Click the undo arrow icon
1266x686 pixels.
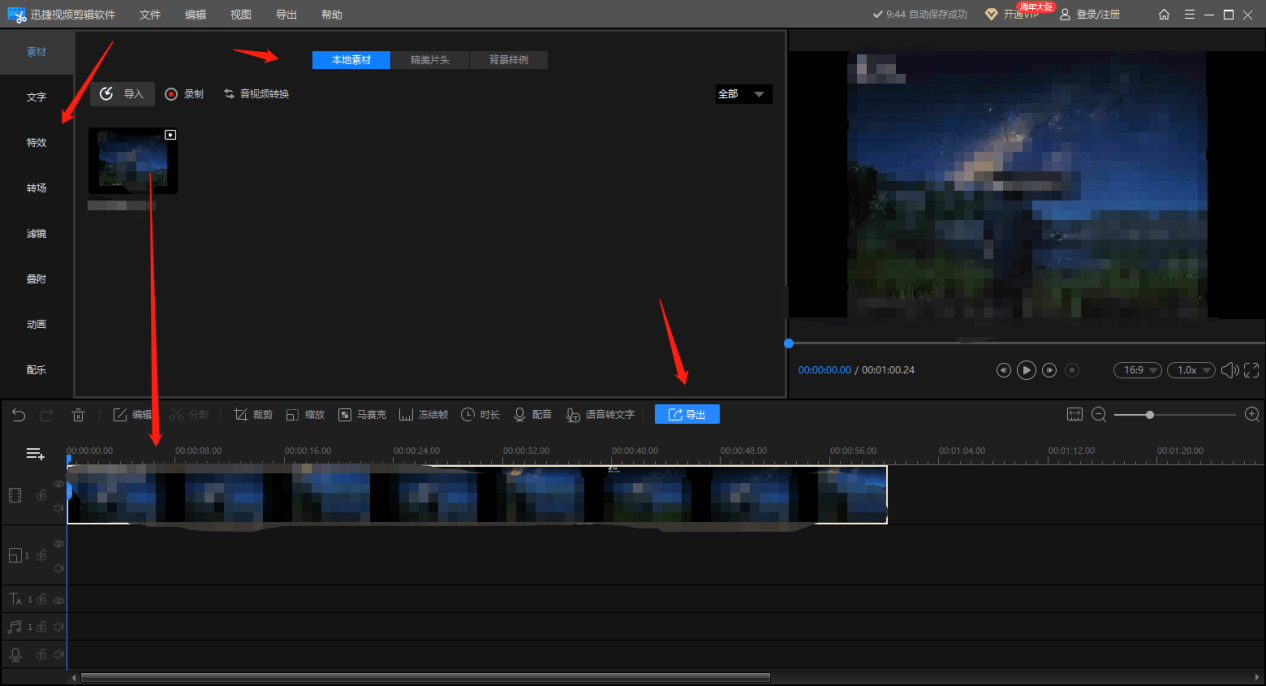coord(18,414)
